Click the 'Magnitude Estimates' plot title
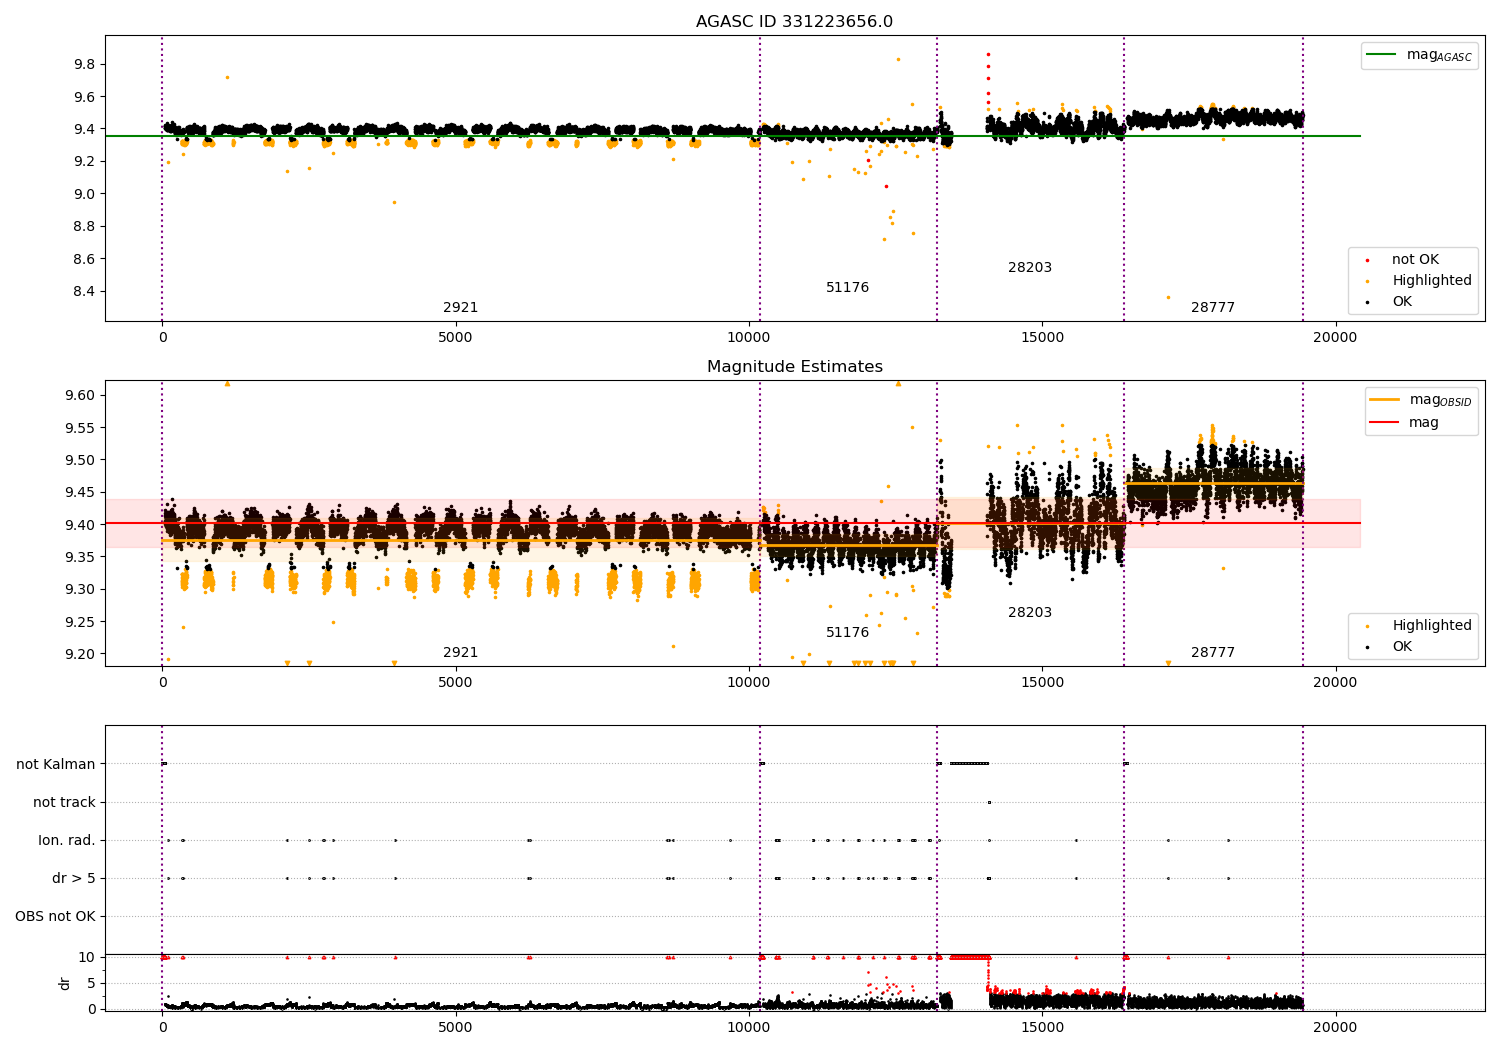The height and width of the screenshot is (1050, 1500). [794, 367]
